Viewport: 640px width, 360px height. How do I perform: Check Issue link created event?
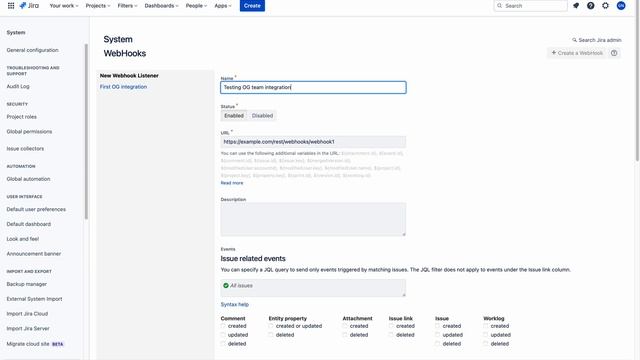391,326
